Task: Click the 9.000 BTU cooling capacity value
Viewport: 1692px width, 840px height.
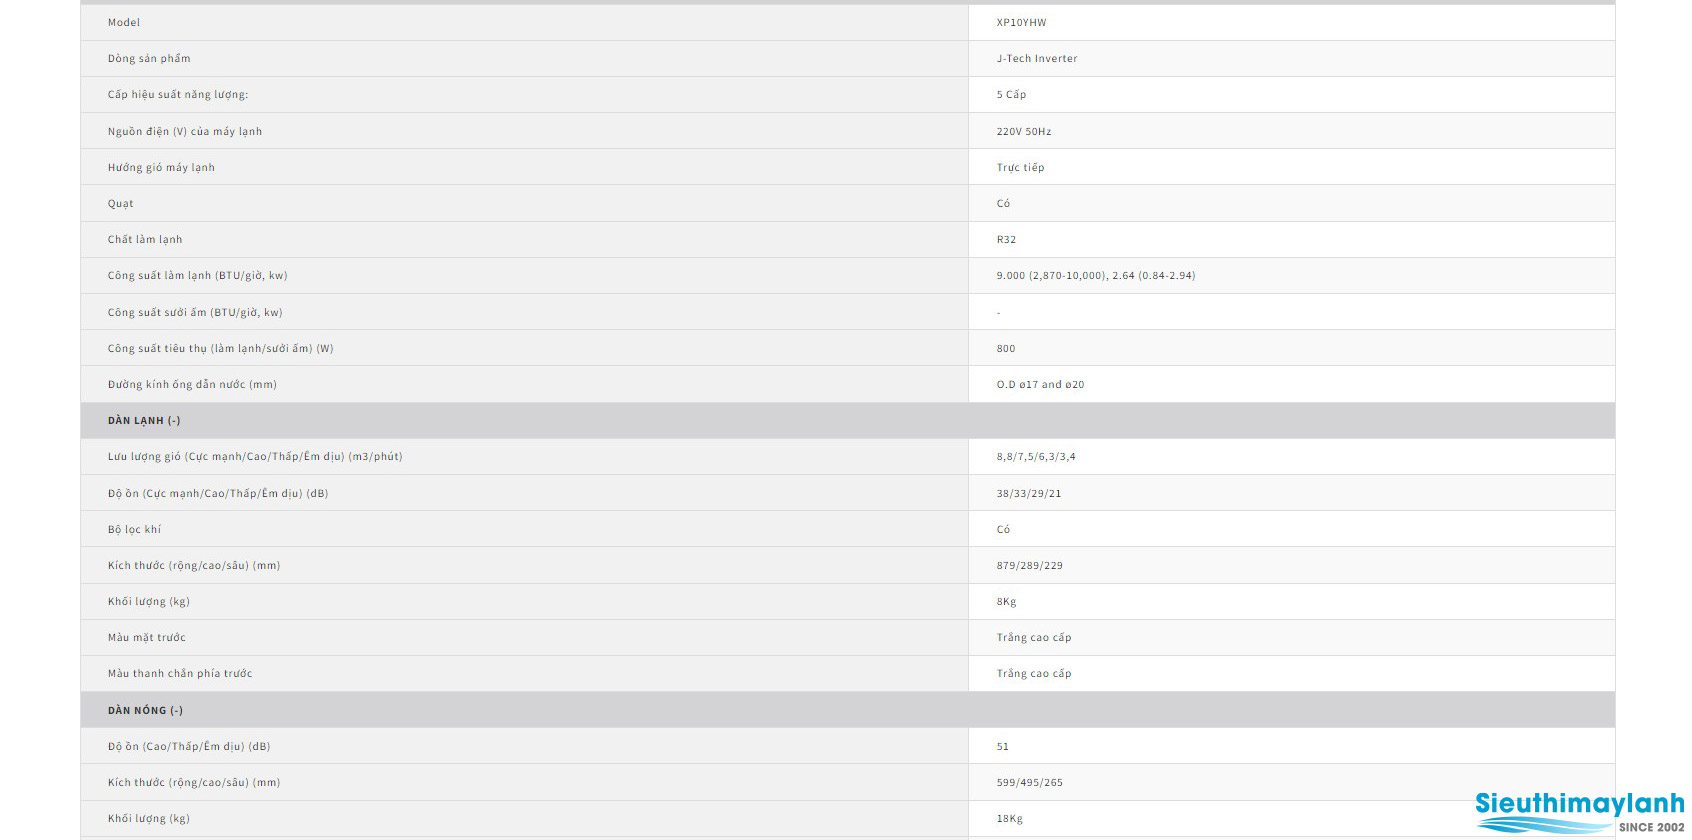Action: point(1096,275)
